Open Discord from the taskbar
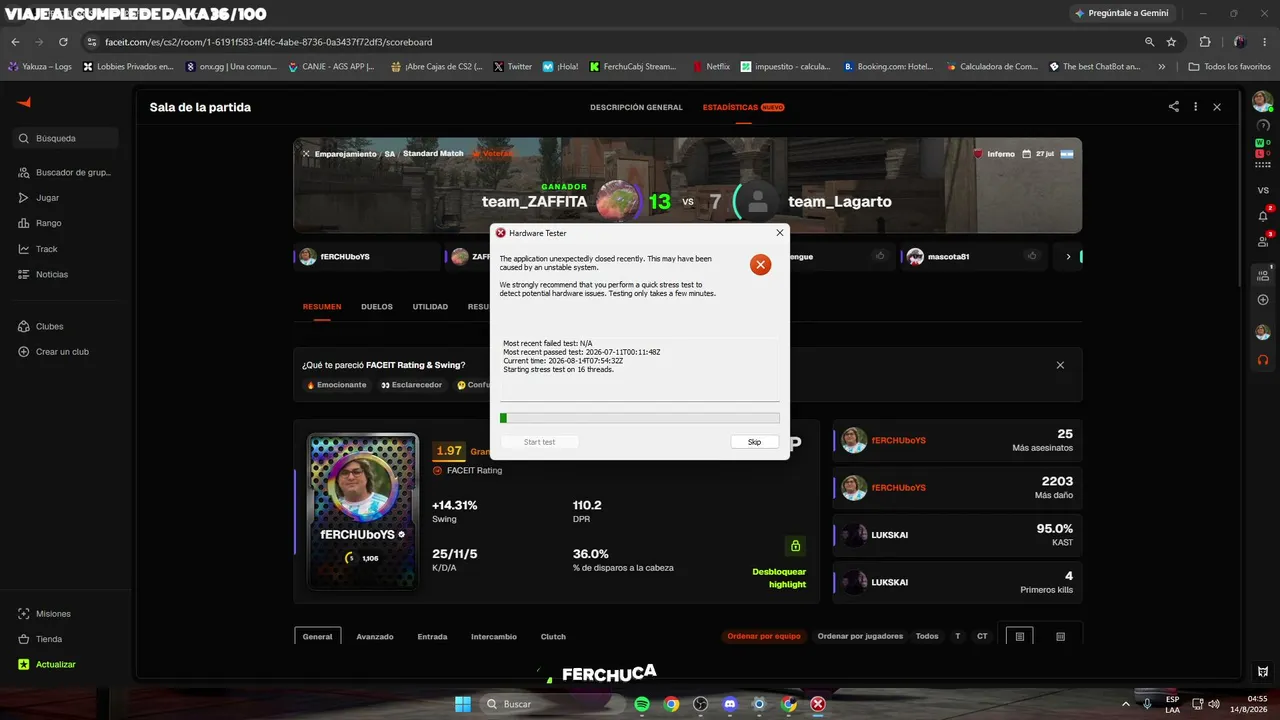1280x720 pixels. click(x=730, y=704)
